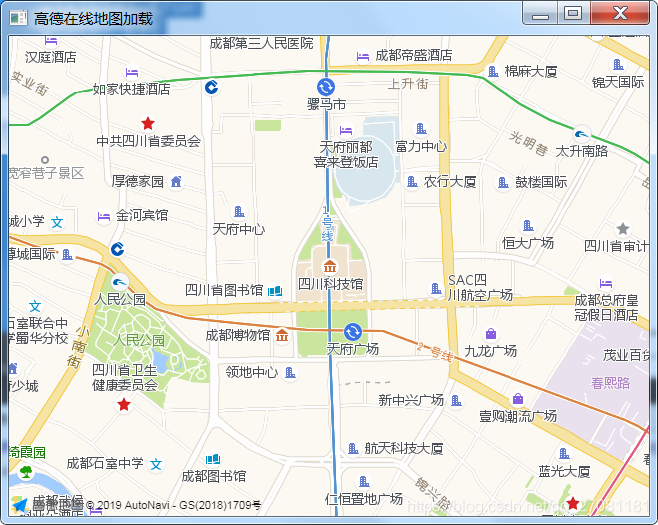Click the 太升南路 station icon

click(582, 134)
